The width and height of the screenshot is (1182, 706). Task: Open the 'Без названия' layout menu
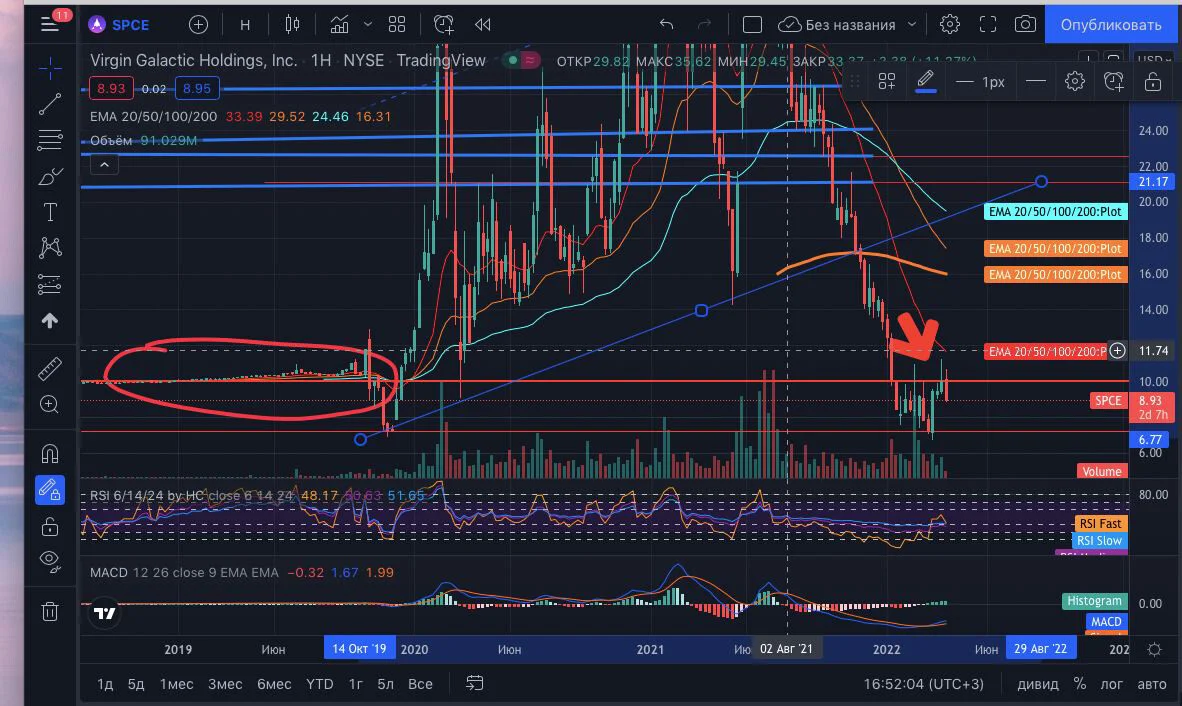(x=847, y=25)
